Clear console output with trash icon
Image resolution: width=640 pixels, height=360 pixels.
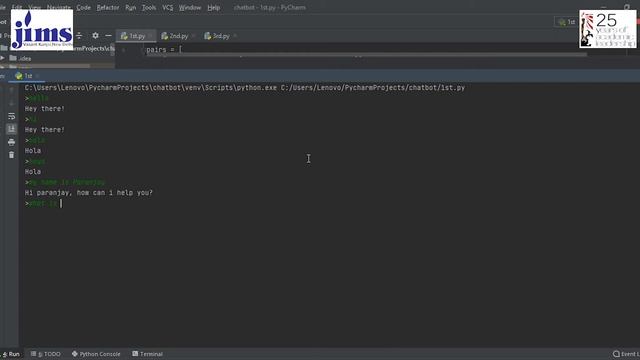click(11, 155)
